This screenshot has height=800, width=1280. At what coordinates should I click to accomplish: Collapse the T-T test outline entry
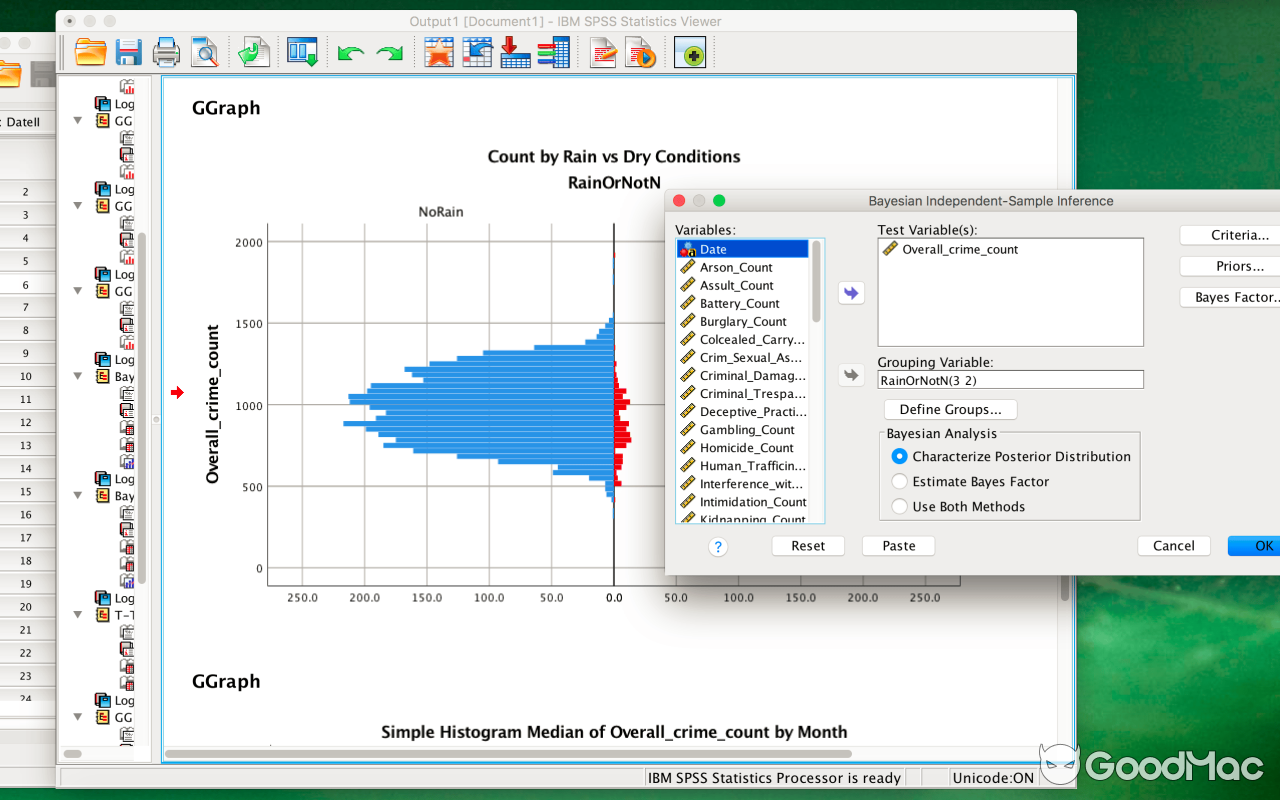coord(77,615)
